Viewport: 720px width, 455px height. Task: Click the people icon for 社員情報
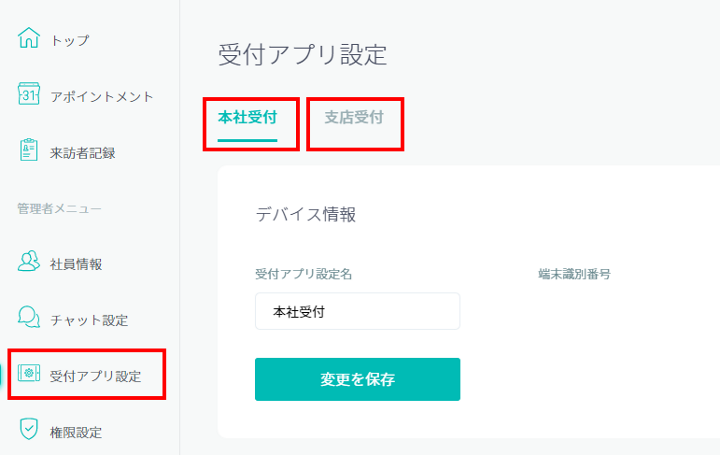tap(29, 263)
